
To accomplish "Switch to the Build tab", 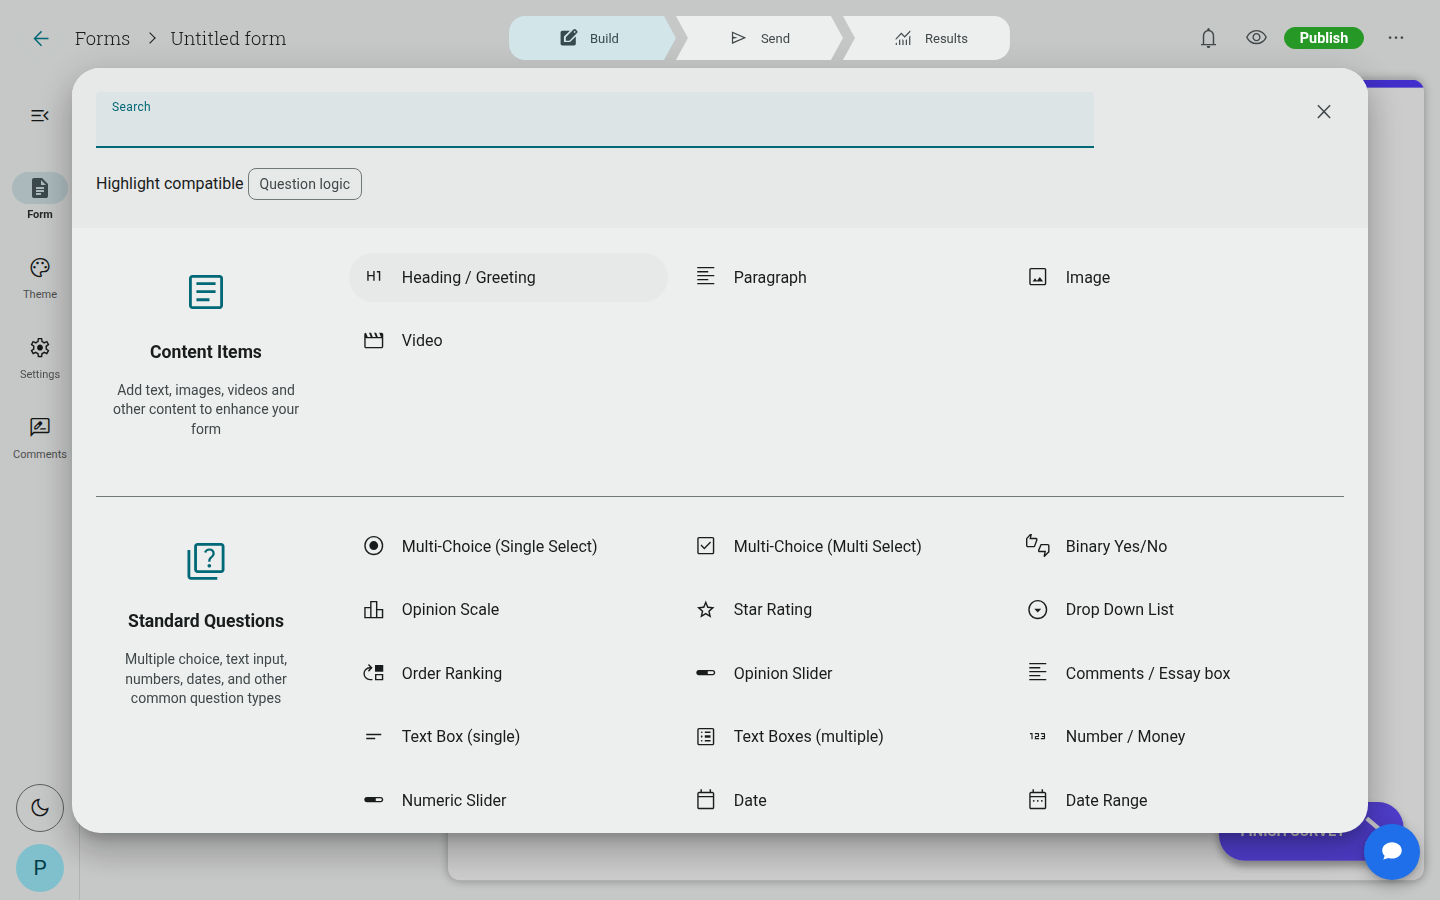I will (x=590, y=38).
